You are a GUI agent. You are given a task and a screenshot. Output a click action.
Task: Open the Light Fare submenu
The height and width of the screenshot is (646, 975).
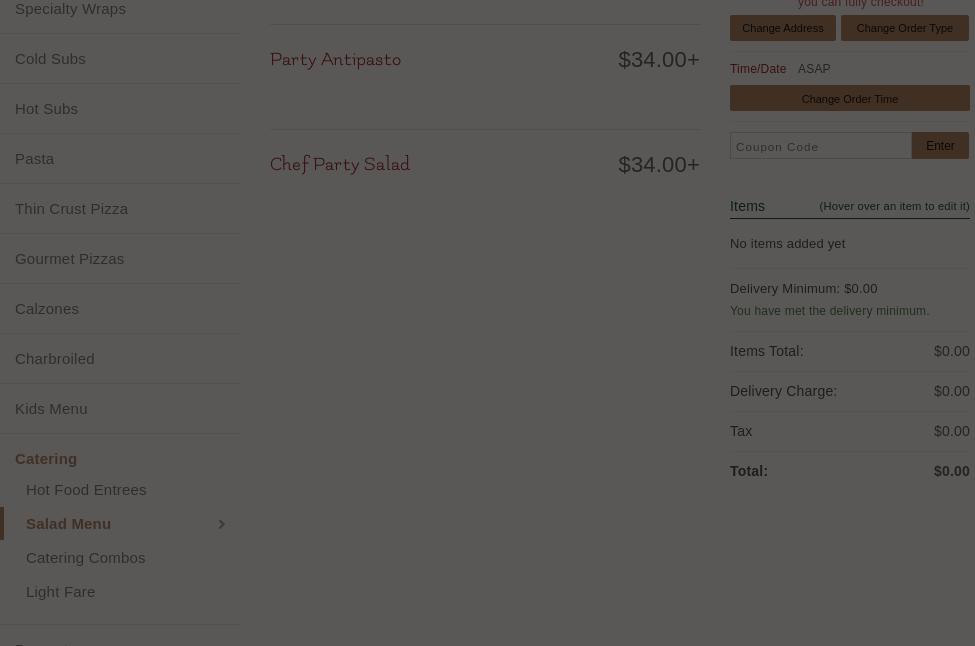[x=60, y=592]
